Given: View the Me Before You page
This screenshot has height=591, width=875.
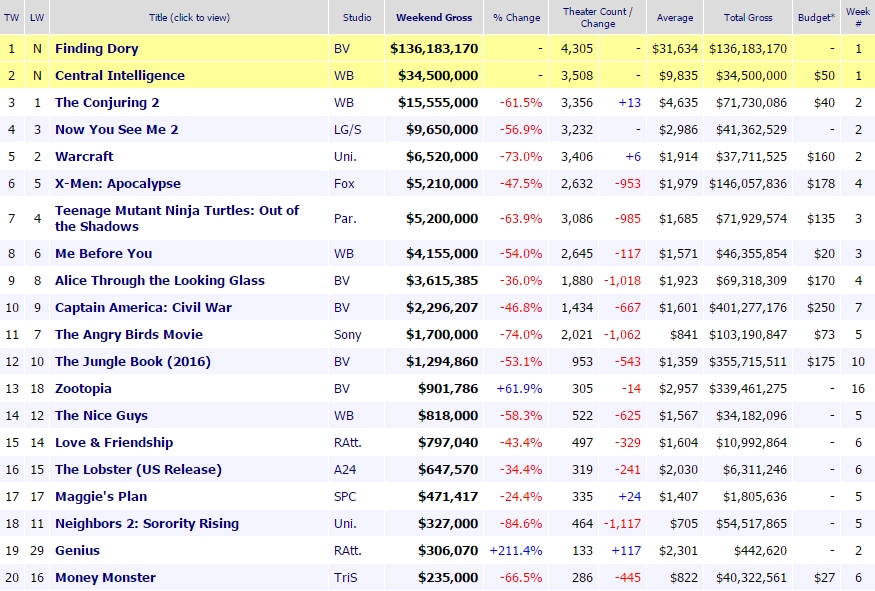Looking at the screenshot, I should (104, 253).
